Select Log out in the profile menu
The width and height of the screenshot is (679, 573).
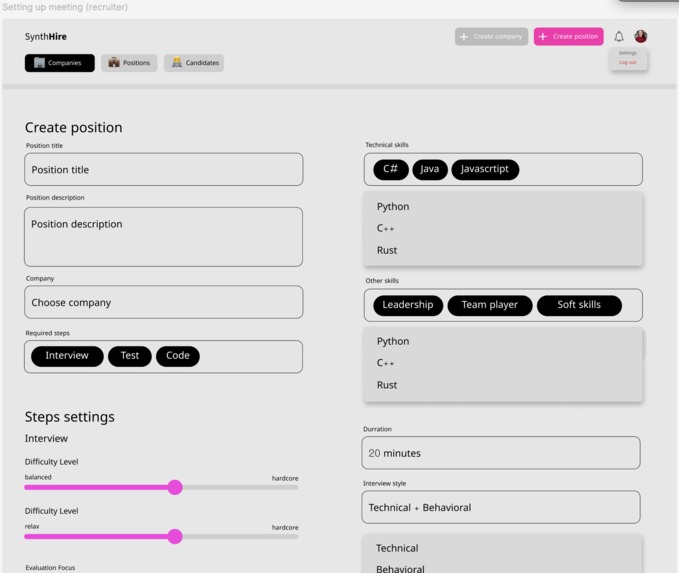tap(627, 62)
